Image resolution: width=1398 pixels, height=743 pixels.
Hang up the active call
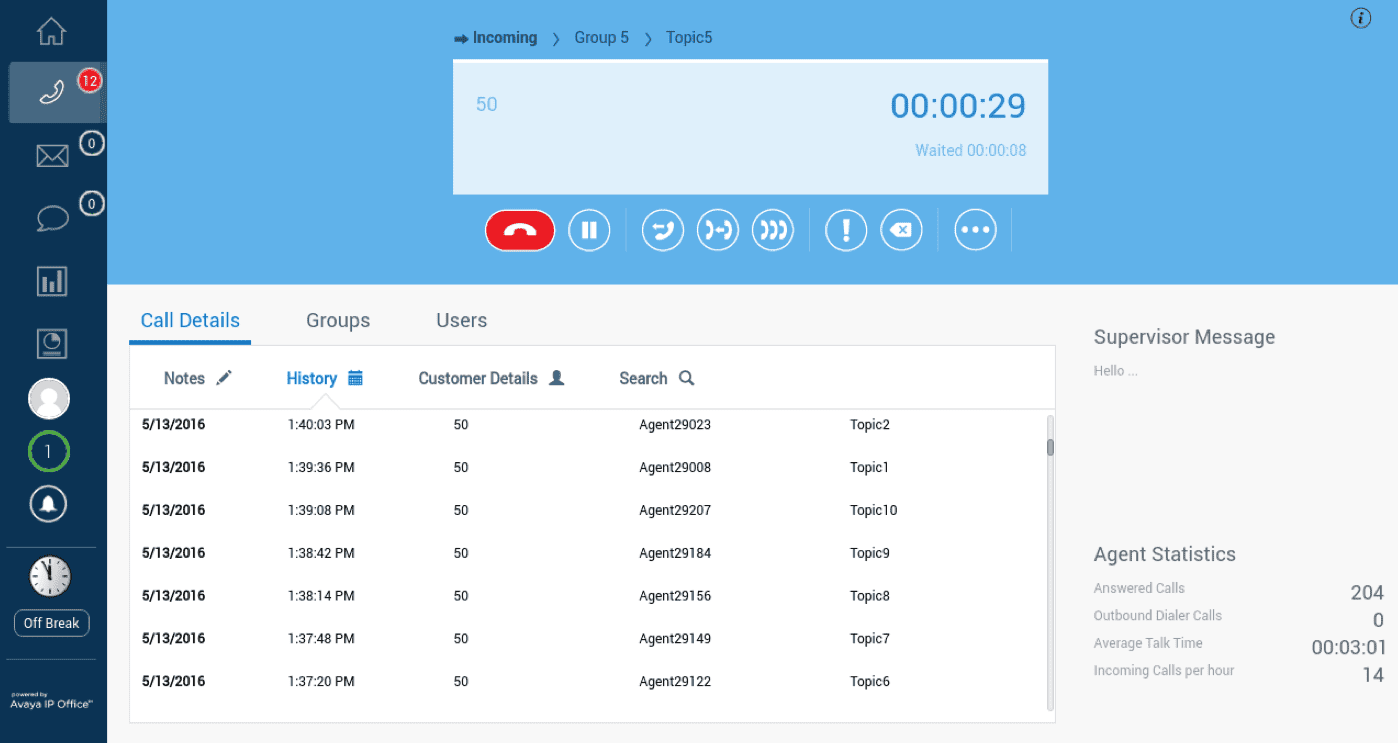pos(519,230)
